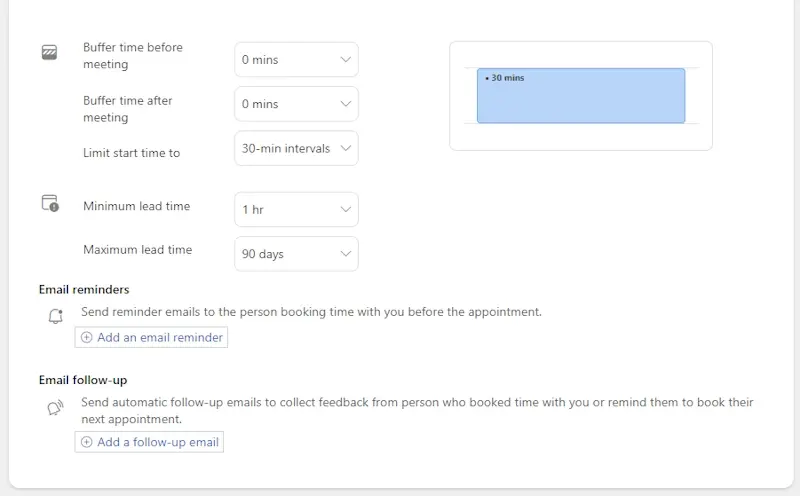
Task: Click the 'Maximum lead time' label
Action: click(137, 250)
